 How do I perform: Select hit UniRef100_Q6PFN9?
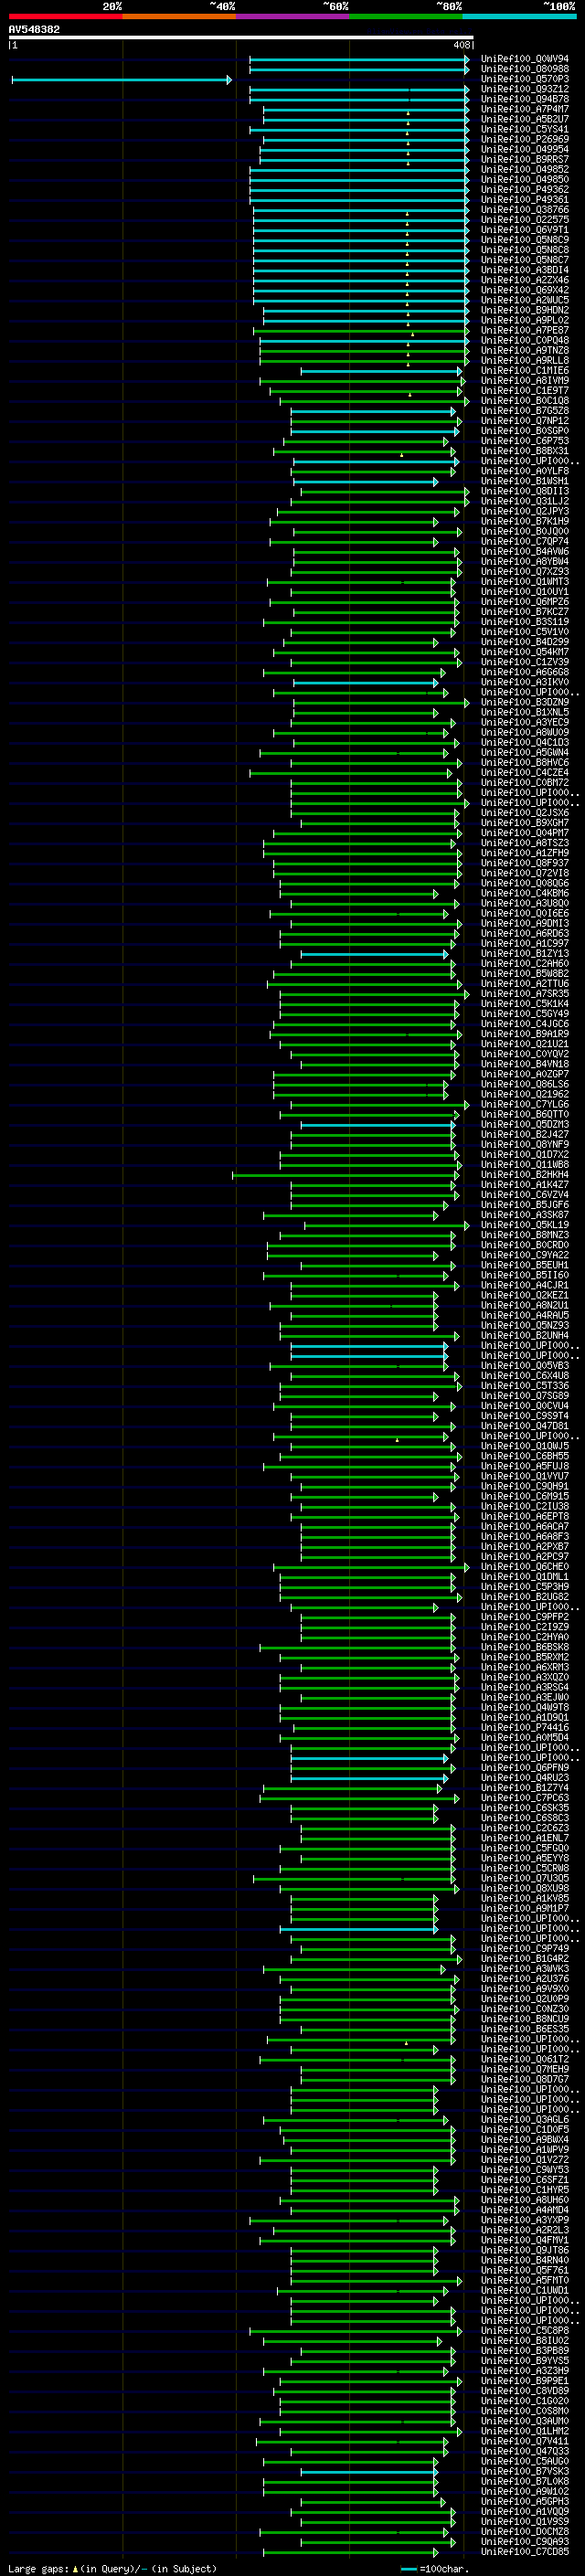(525, 1767)
